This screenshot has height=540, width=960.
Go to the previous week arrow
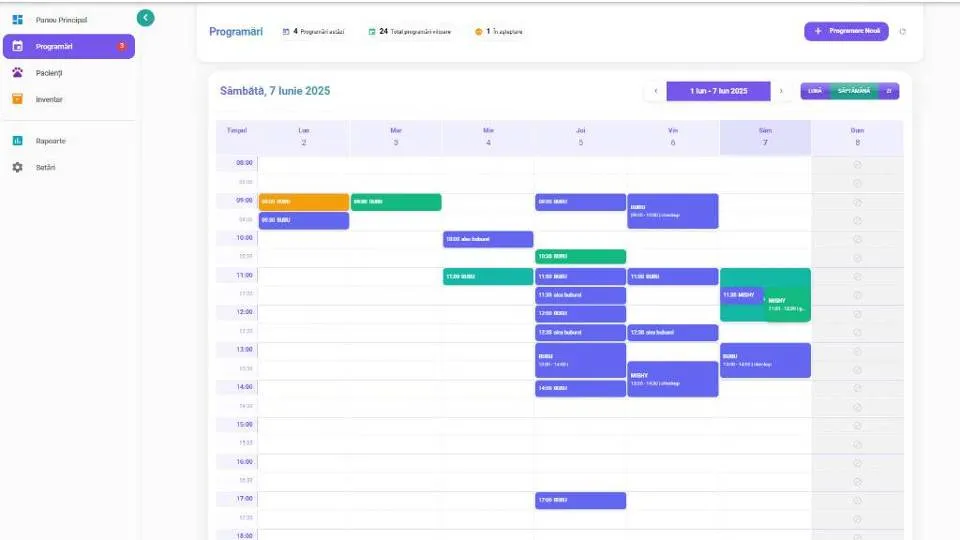coord(656,91)
